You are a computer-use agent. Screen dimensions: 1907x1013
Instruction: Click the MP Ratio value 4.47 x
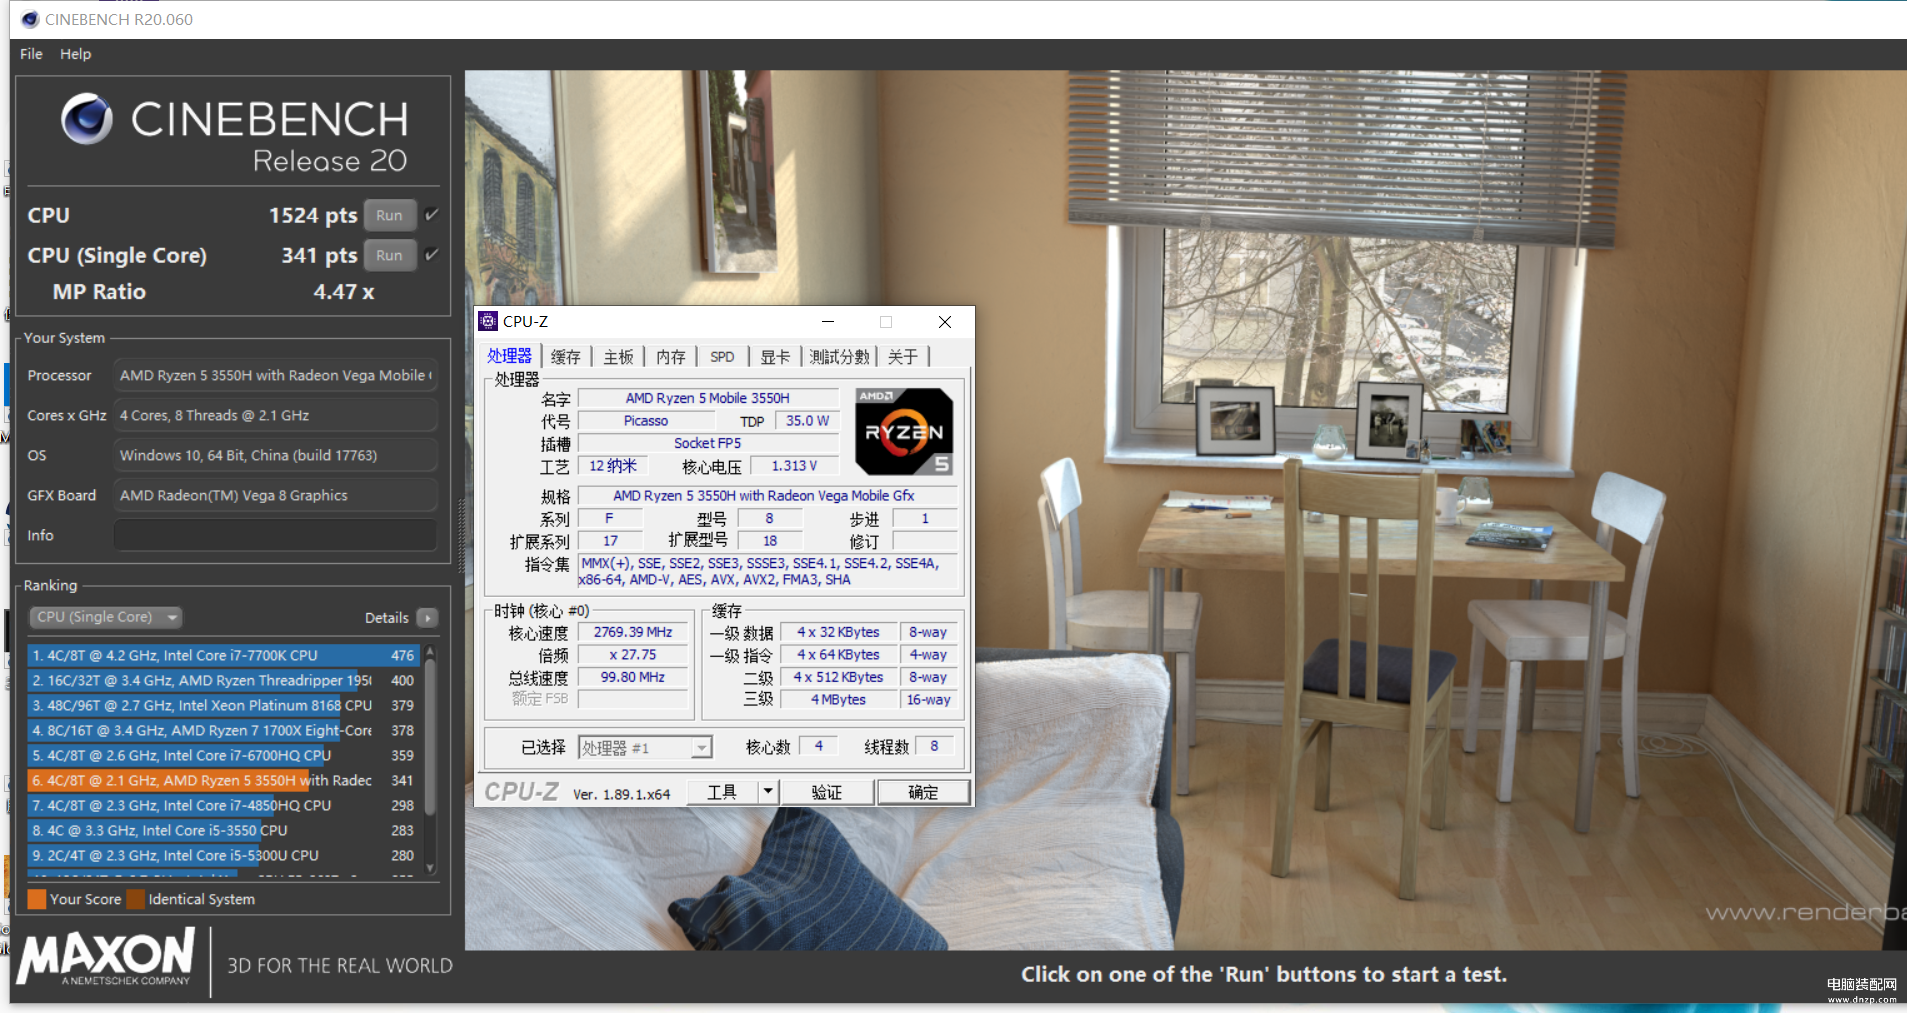(344, 292)
